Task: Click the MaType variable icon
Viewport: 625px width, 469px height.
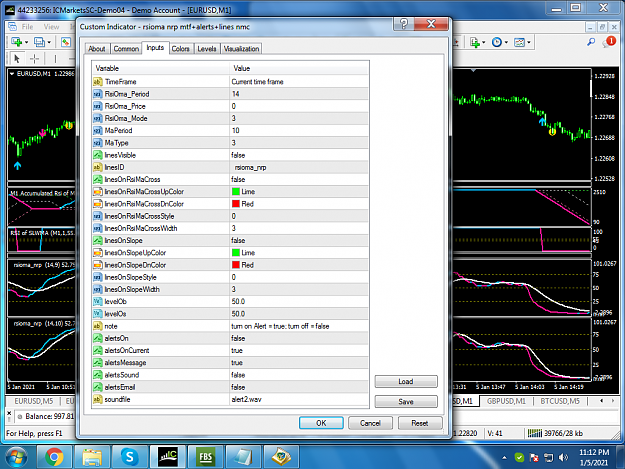Action: (98, 143)
